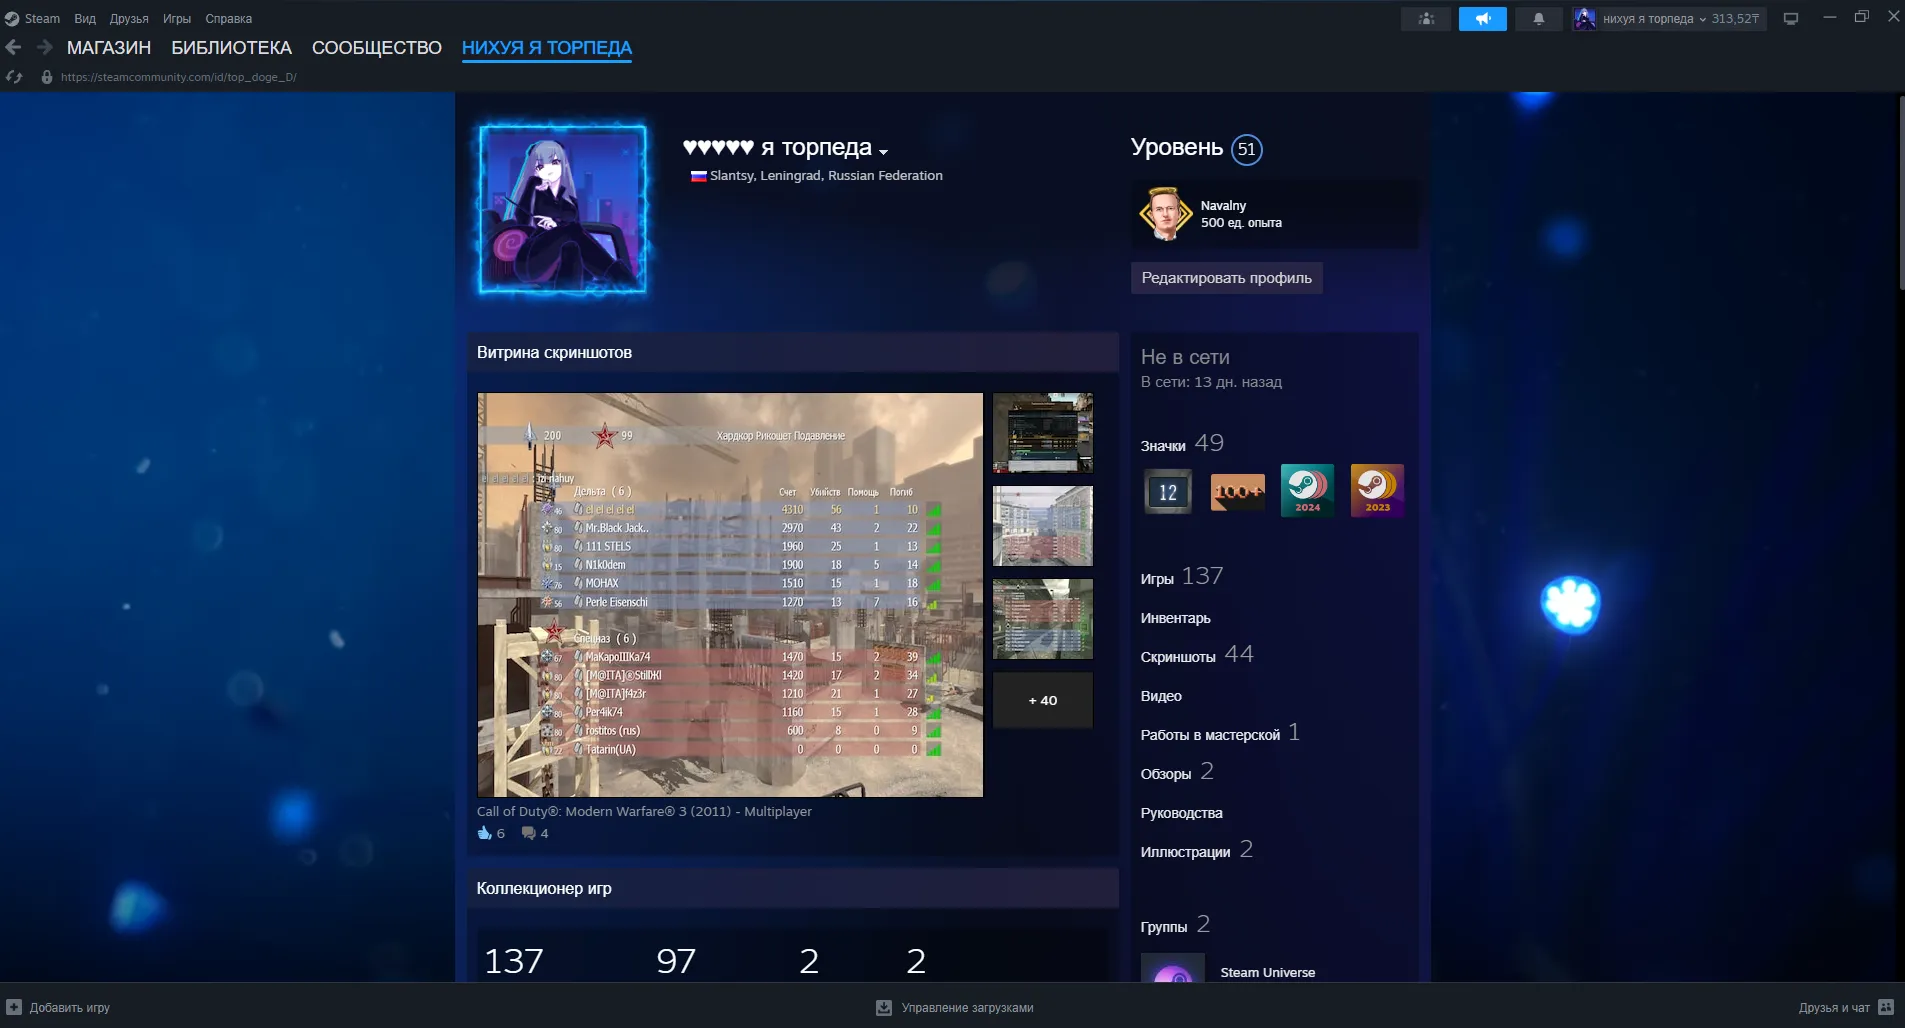The height and width of the screenshot is (1028, 1905).
Task: Open the Steam 2023 badge
Action: point(1377,491)
